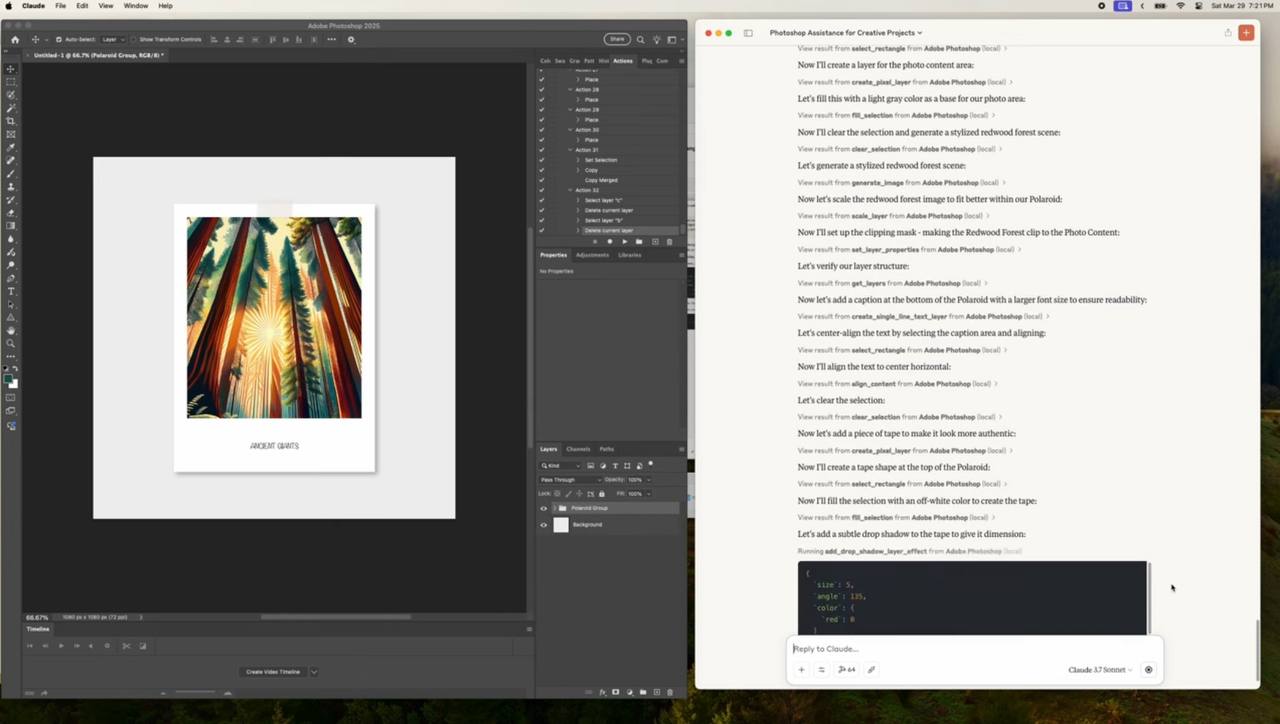Expand the Polaroid Group folder

[553, 508]
